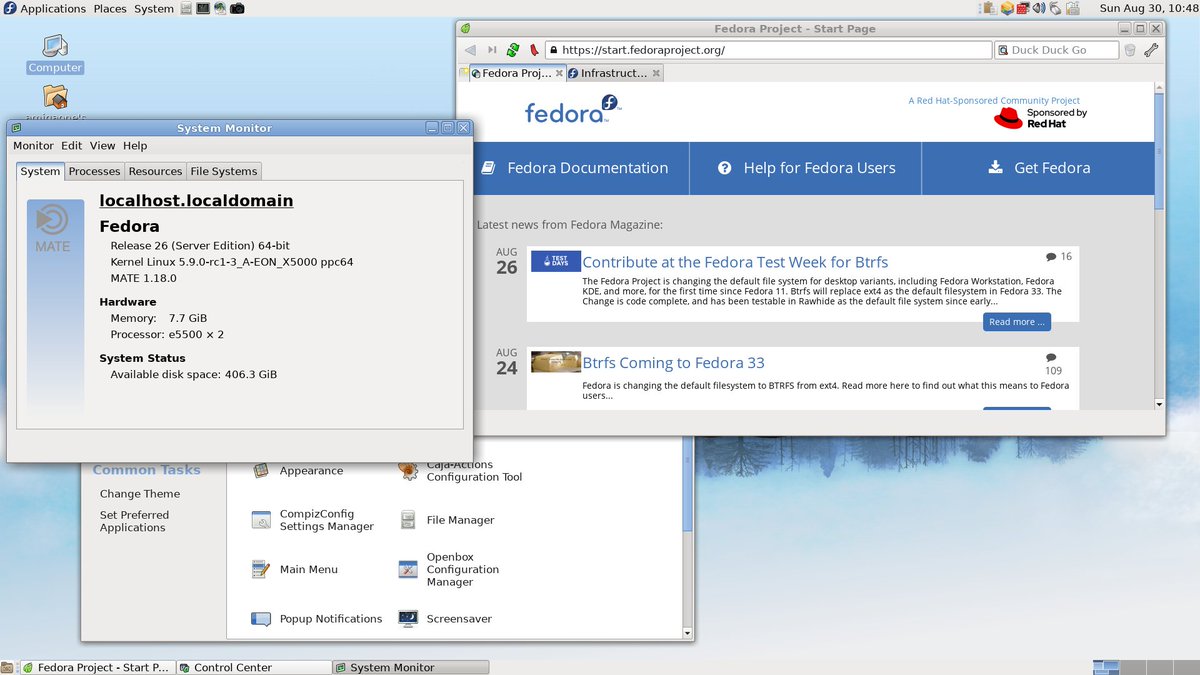Launch the screenshot camera tool in panel

click(237, 8)
